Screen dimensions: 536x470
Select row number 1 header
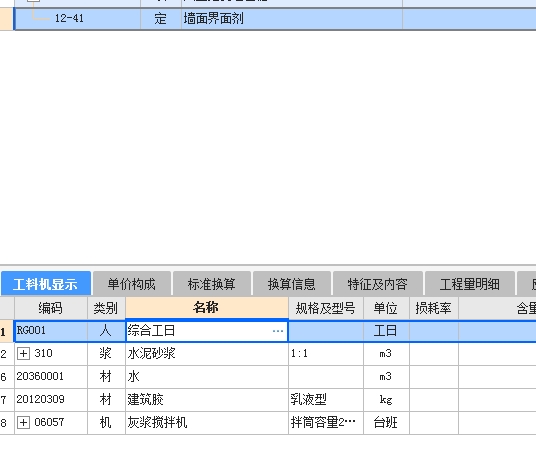tap(7, 331)
